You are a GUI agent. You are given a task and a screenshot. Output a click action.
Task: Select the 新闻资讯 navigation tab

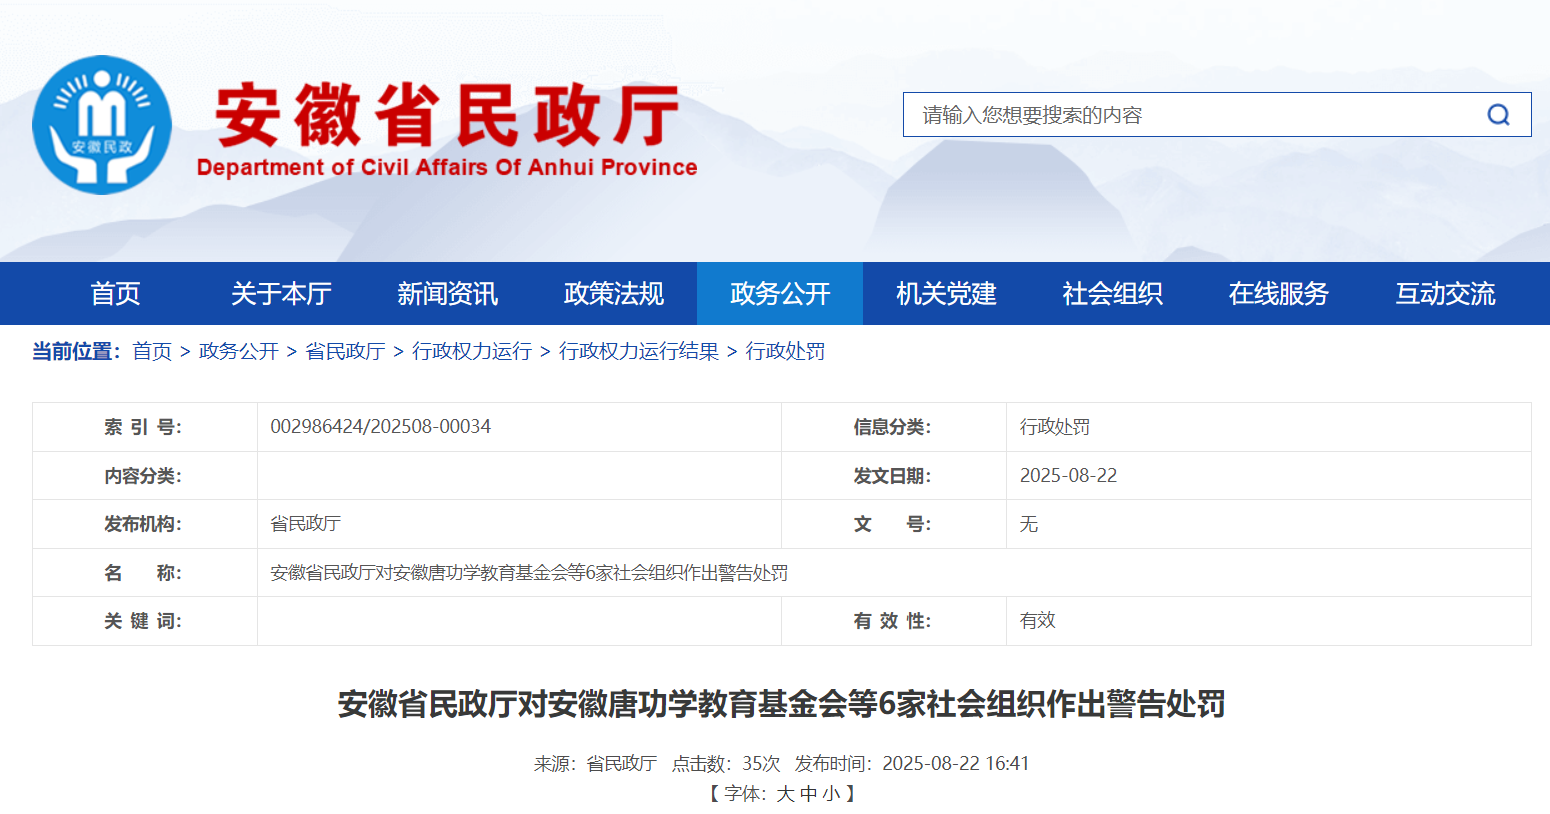tap(446, 293)
